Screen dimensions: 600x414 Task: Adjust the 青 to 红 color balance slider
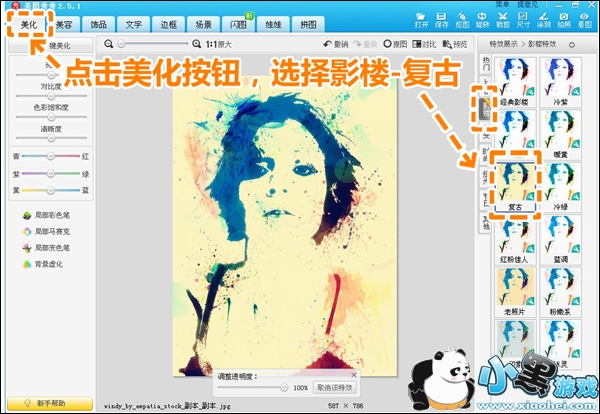[51, 156]
